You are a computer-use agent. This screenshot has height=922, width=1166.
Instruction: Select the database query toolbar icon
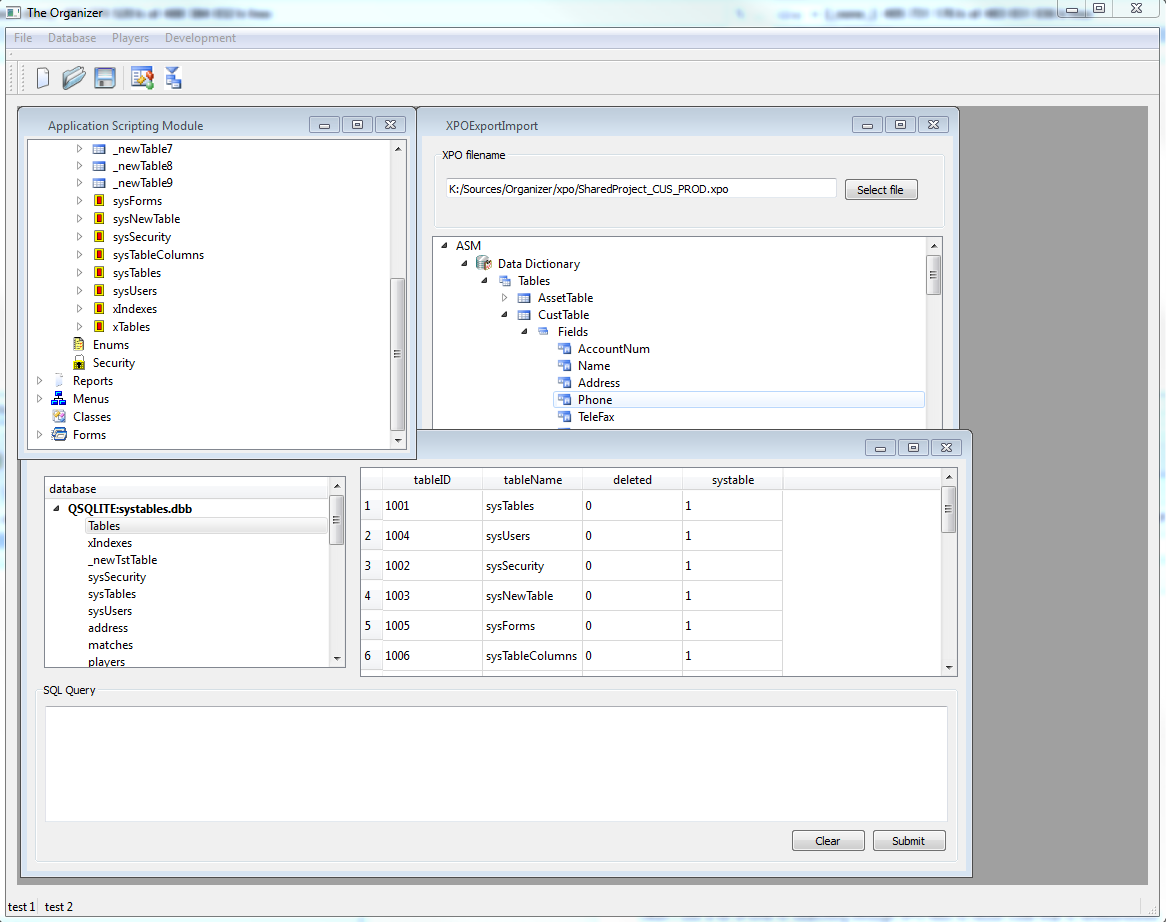click(x=141, y=77)
